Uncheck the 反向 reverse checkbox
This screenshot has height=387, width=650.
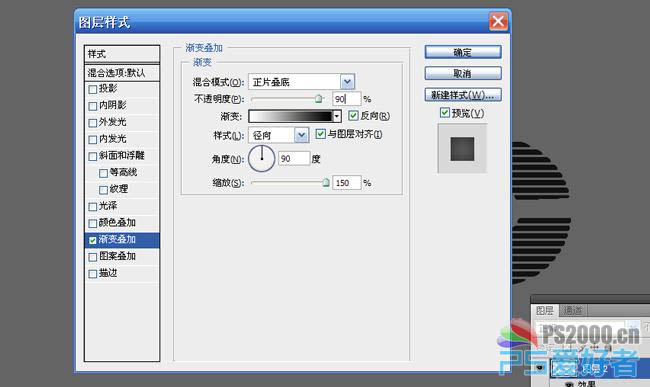(353, 116)
